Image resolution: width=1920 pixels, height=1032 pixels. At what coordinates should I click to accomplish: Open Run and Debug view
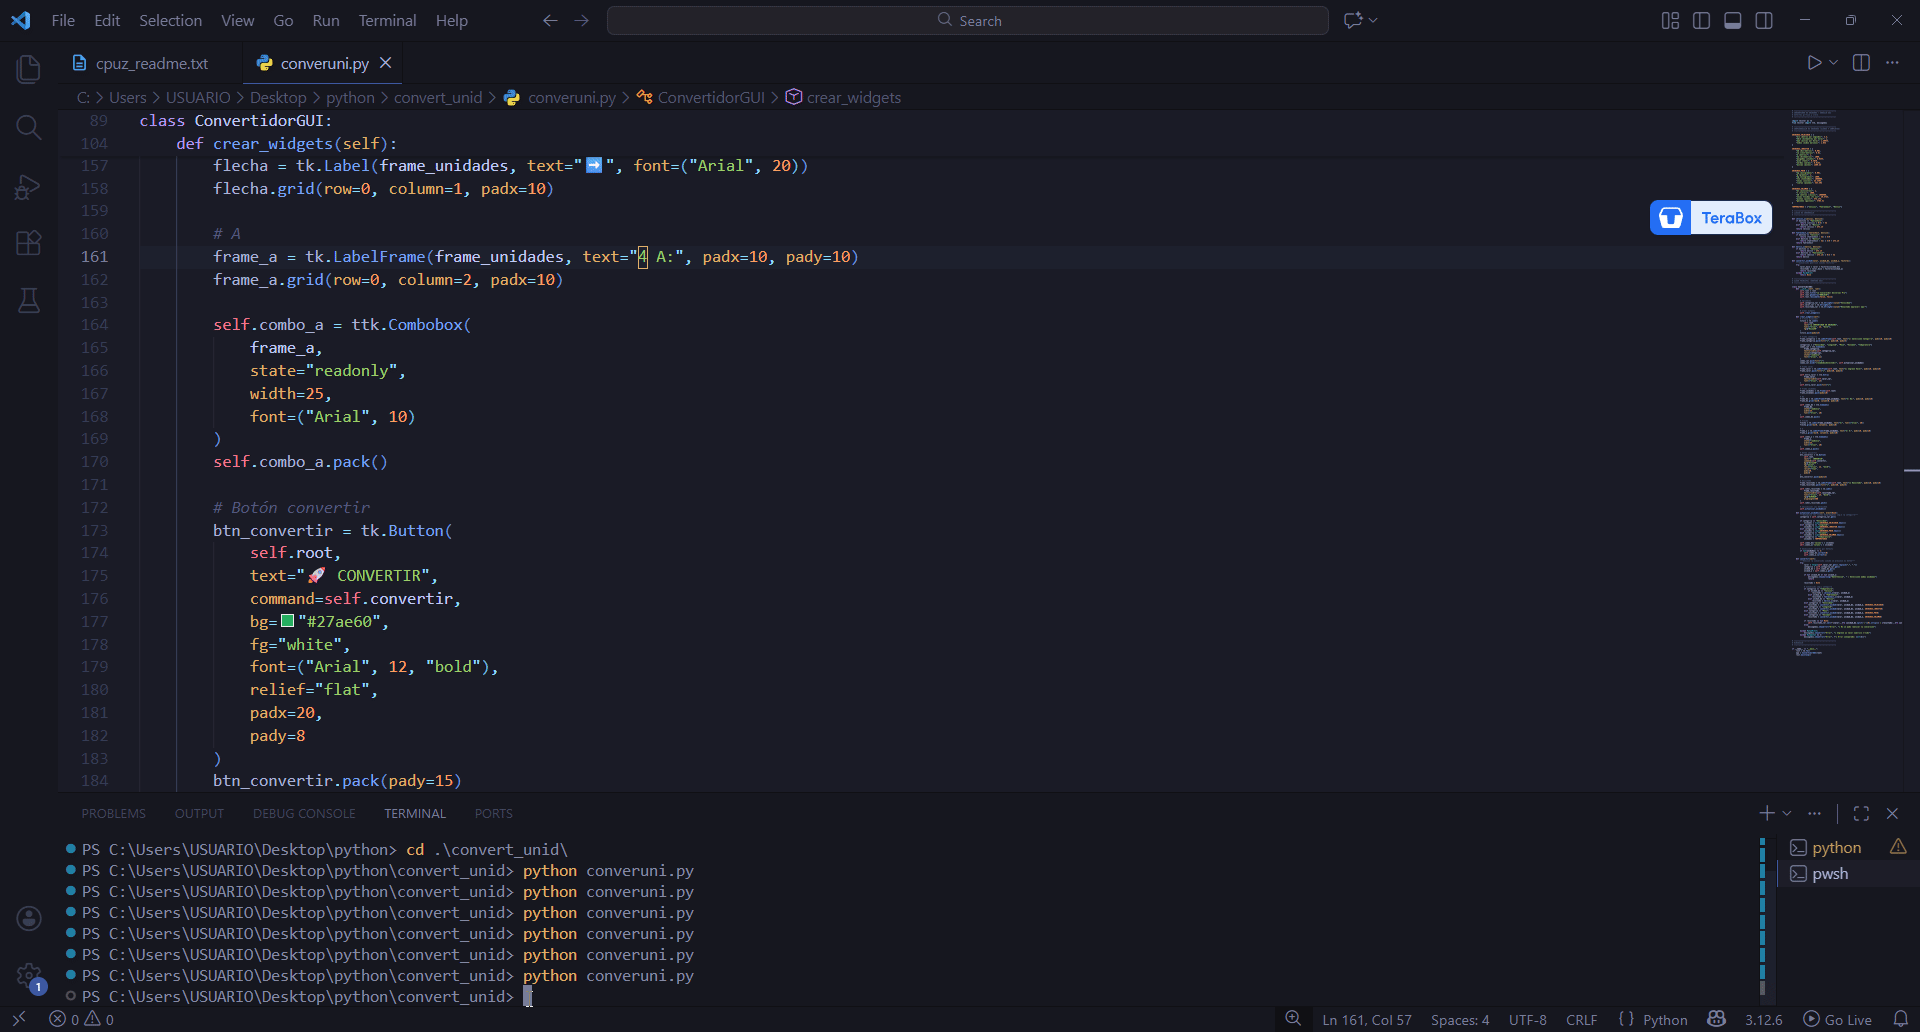point(29,187)
